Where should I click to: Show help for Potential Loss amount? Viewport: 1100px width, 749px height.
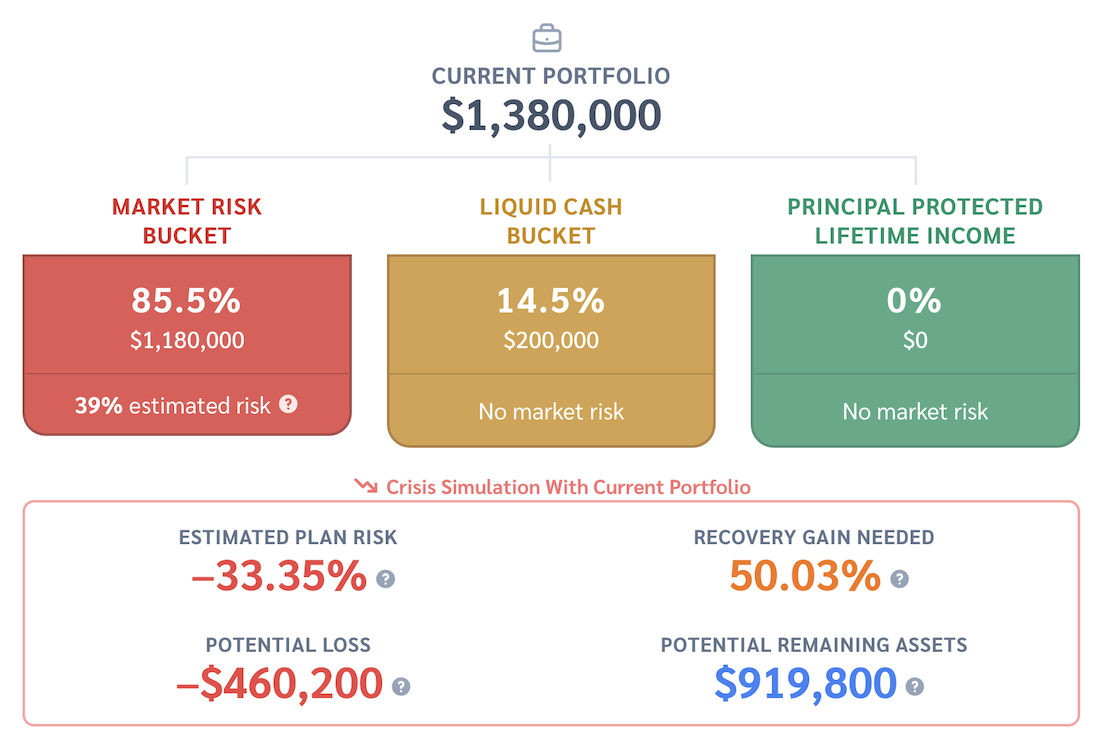click(x=401, y=686)
